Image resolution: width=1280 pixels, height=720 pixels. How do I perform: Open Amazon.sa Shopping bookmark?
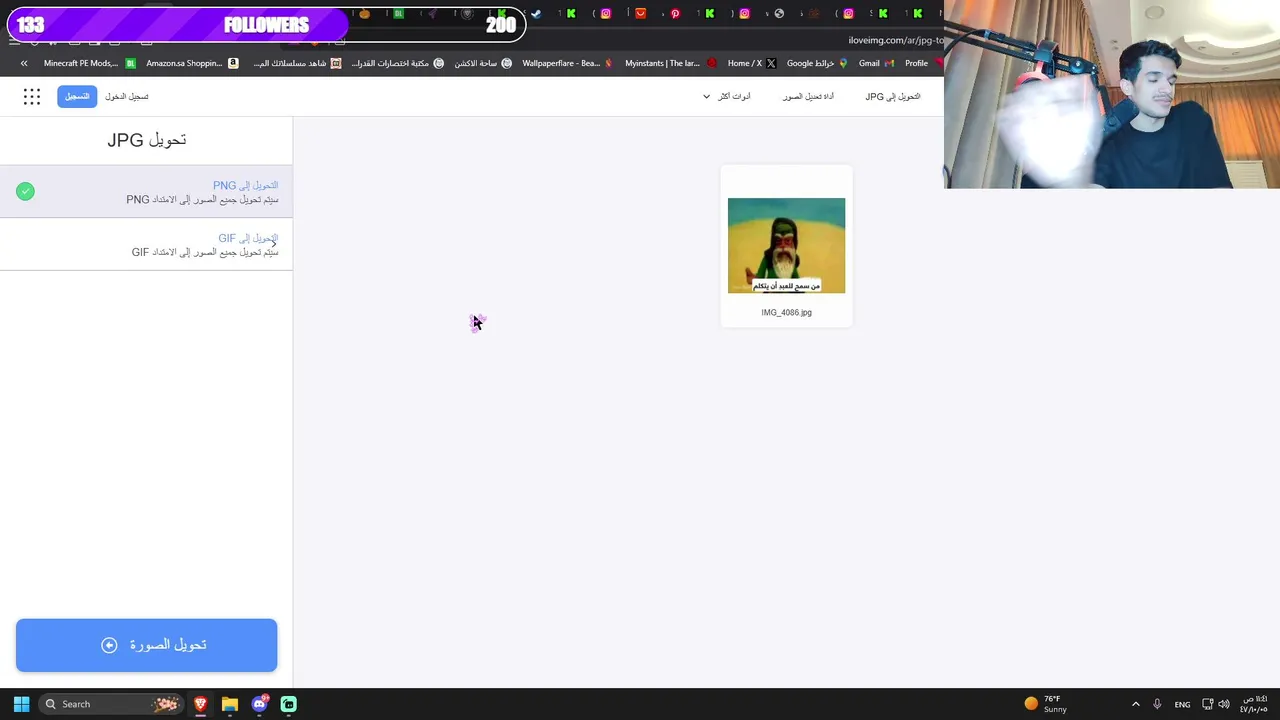click(192, 63)
